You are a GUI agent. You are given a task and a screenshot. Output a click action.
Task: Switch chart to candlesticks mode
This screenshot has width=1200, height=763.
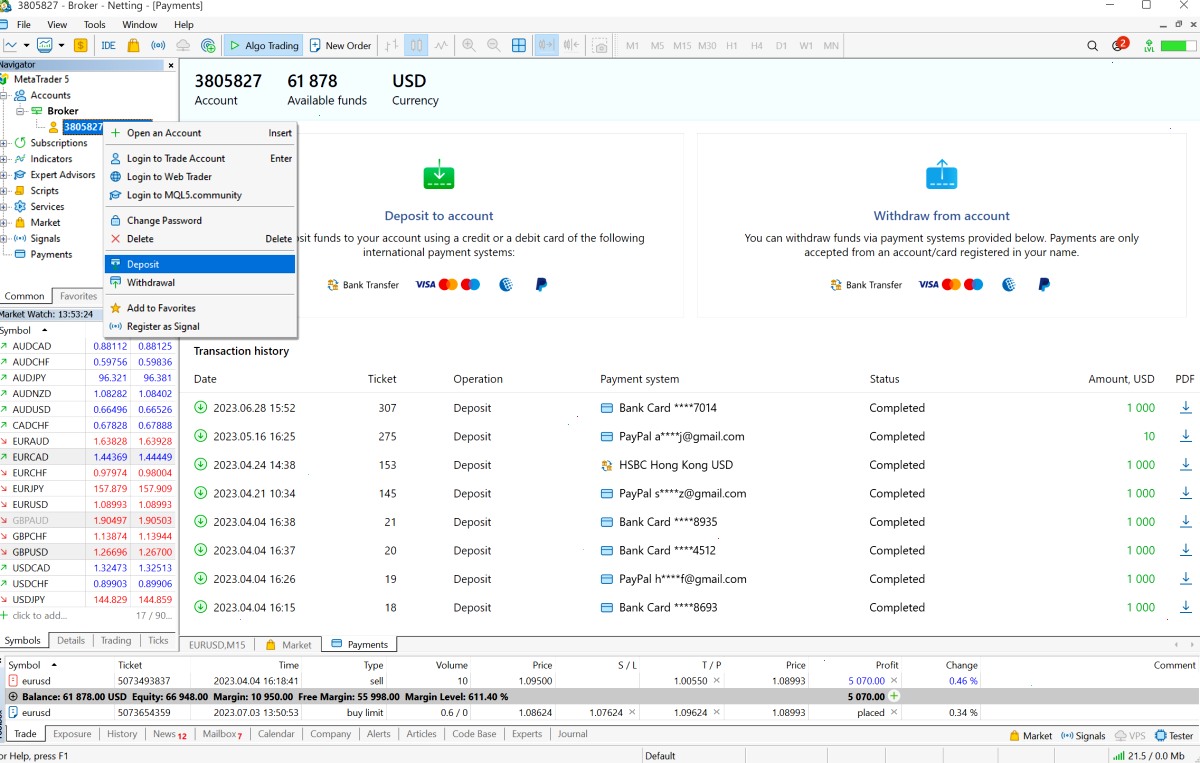click(x=416, y=45)
